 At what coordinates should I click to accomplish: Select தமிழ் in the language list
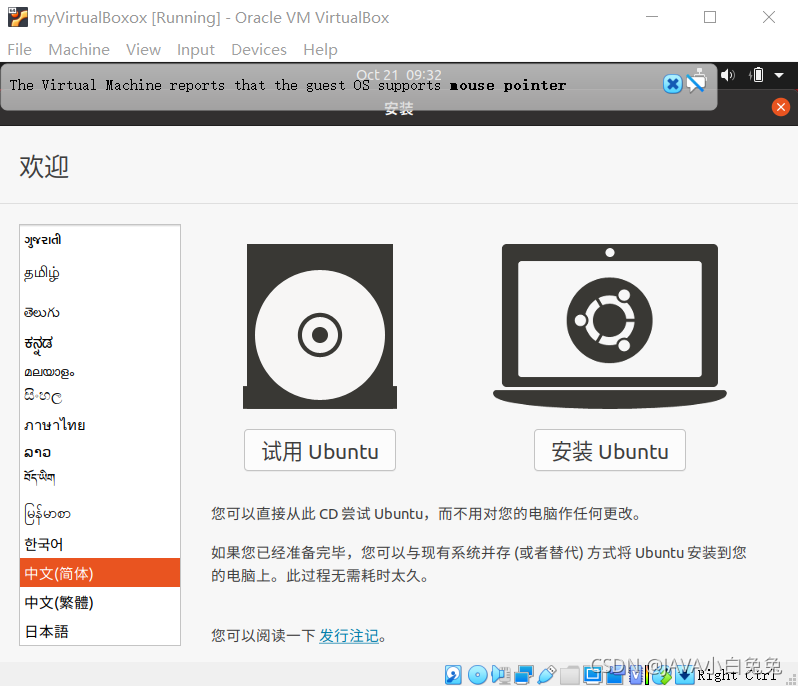(100, 274)
